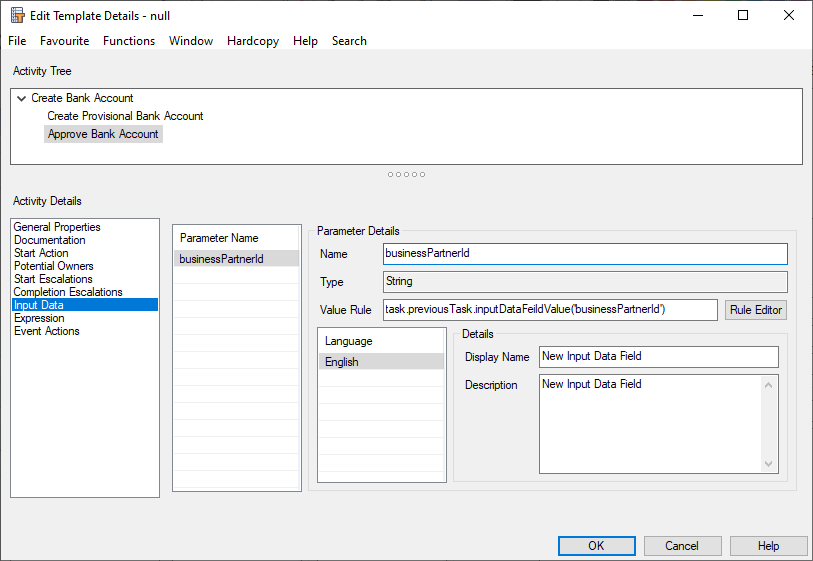Open the Hardcopy menu
This screenshot has width=813, height=561.
click(x=253, y=41)
